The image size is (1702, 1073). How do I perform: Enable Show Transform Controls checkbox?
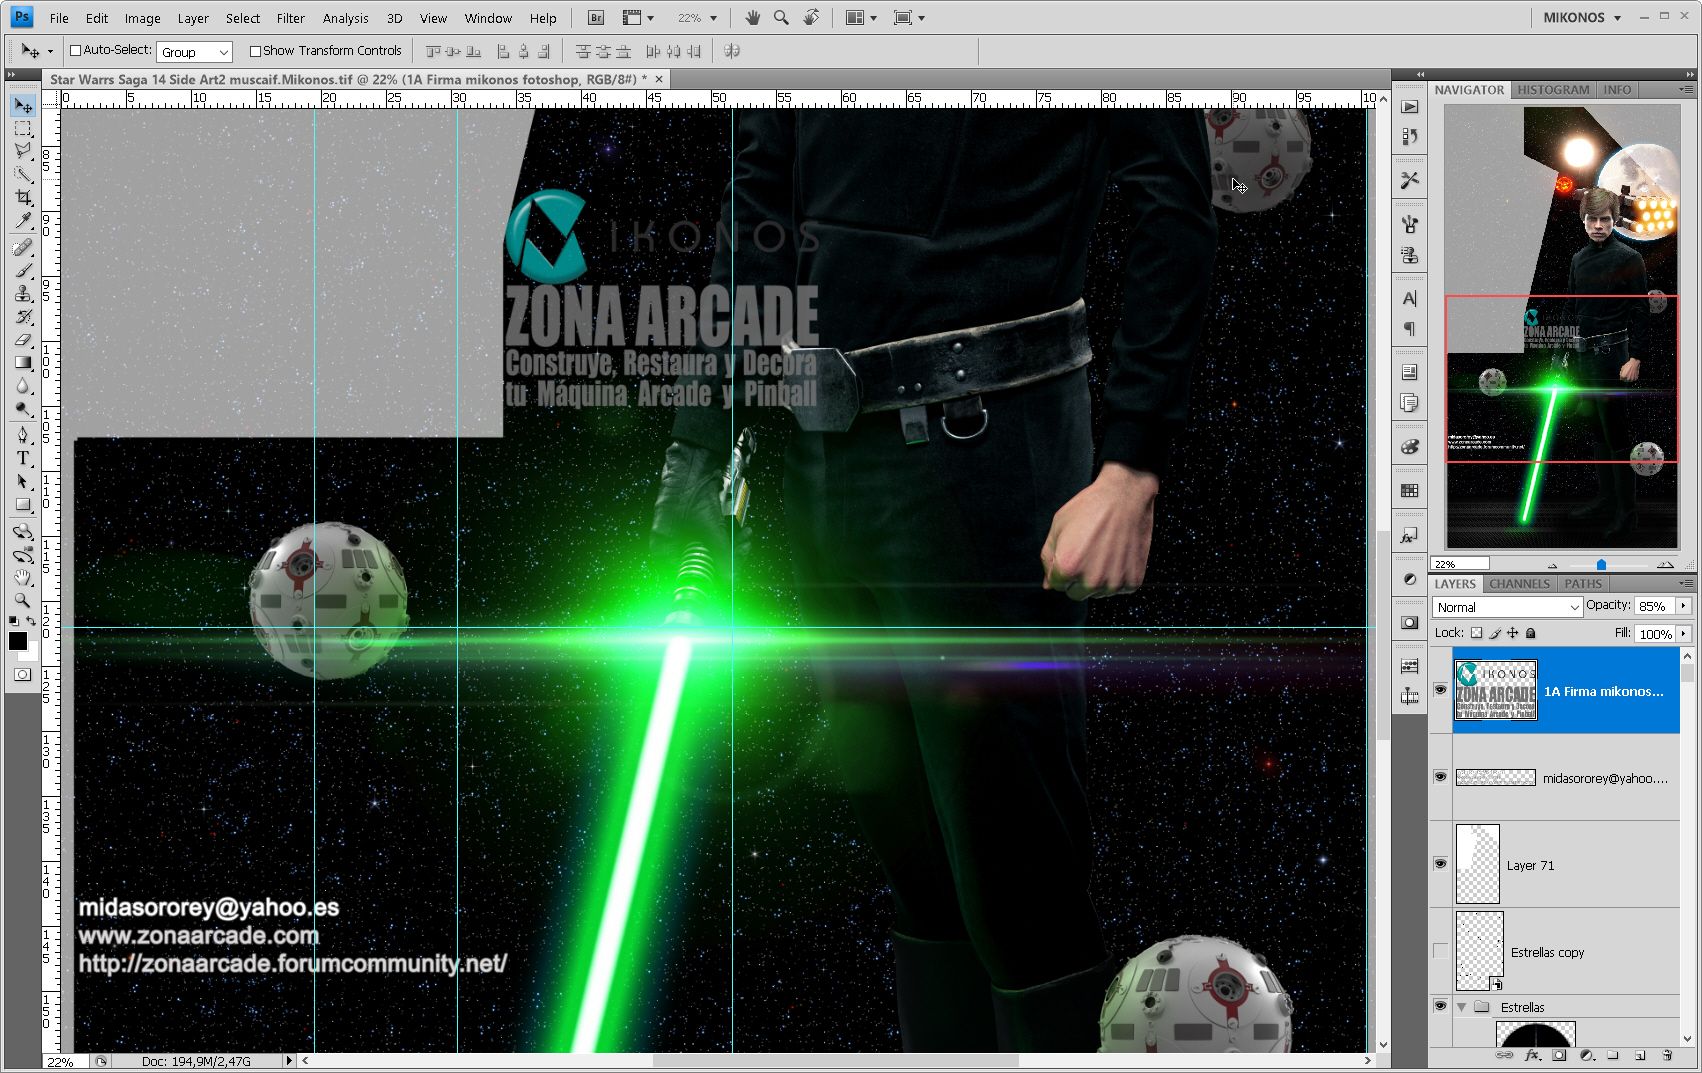click(x=255, y=51)
